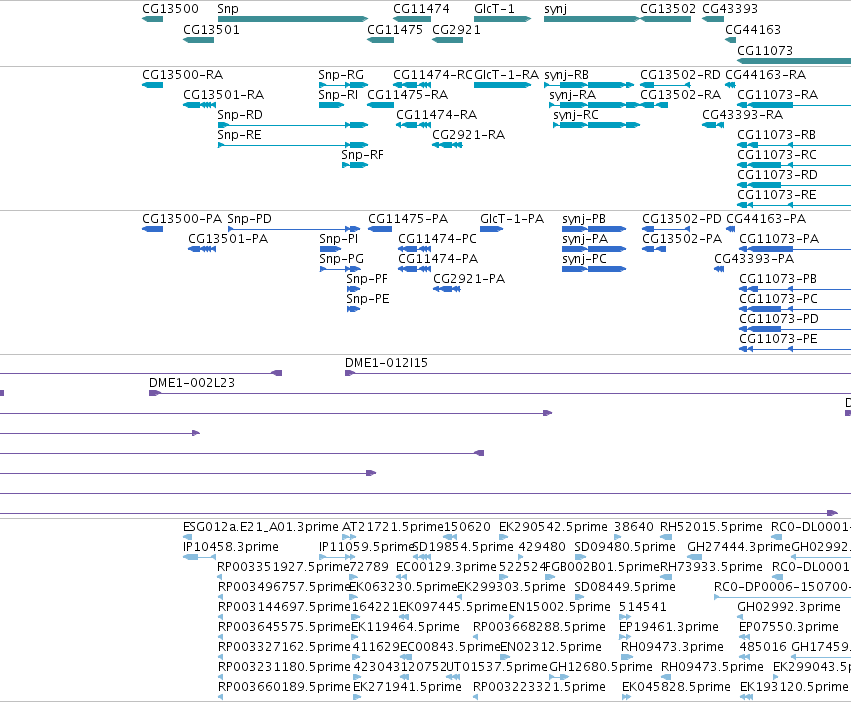Screen dimensions: 851x702
Task: Open the CG43393-PA protein label
Action: pyautogui.click(x=754, y=260)
